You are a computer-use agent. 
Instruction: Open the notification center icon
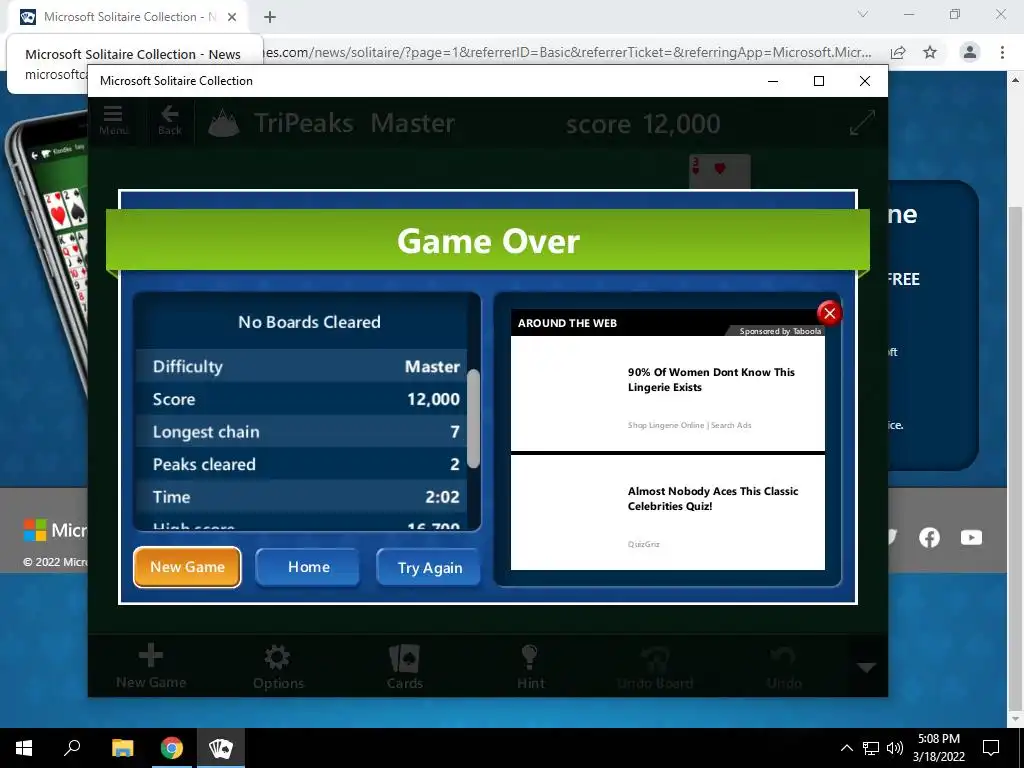tap(991, 748)
